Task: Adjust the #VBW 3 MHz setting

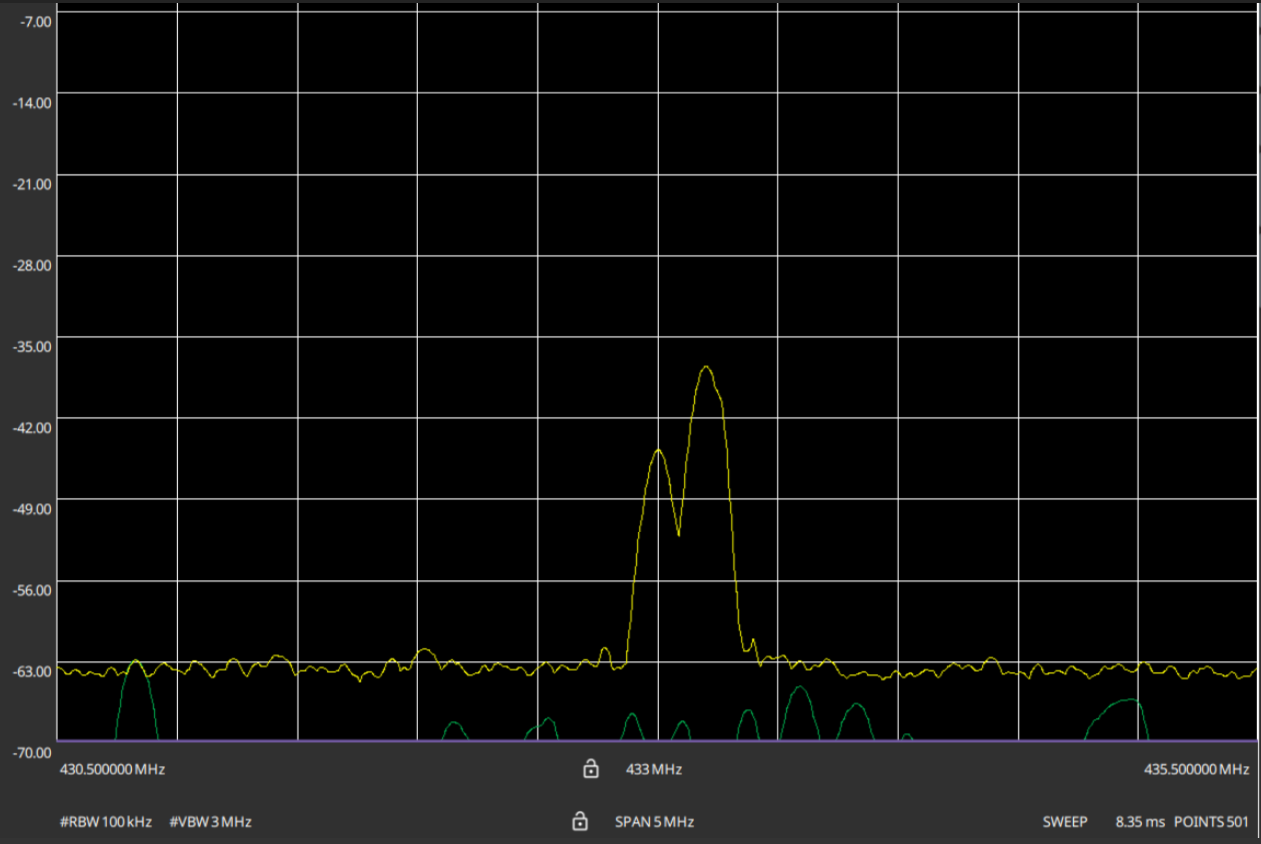Action: [210, 822]
